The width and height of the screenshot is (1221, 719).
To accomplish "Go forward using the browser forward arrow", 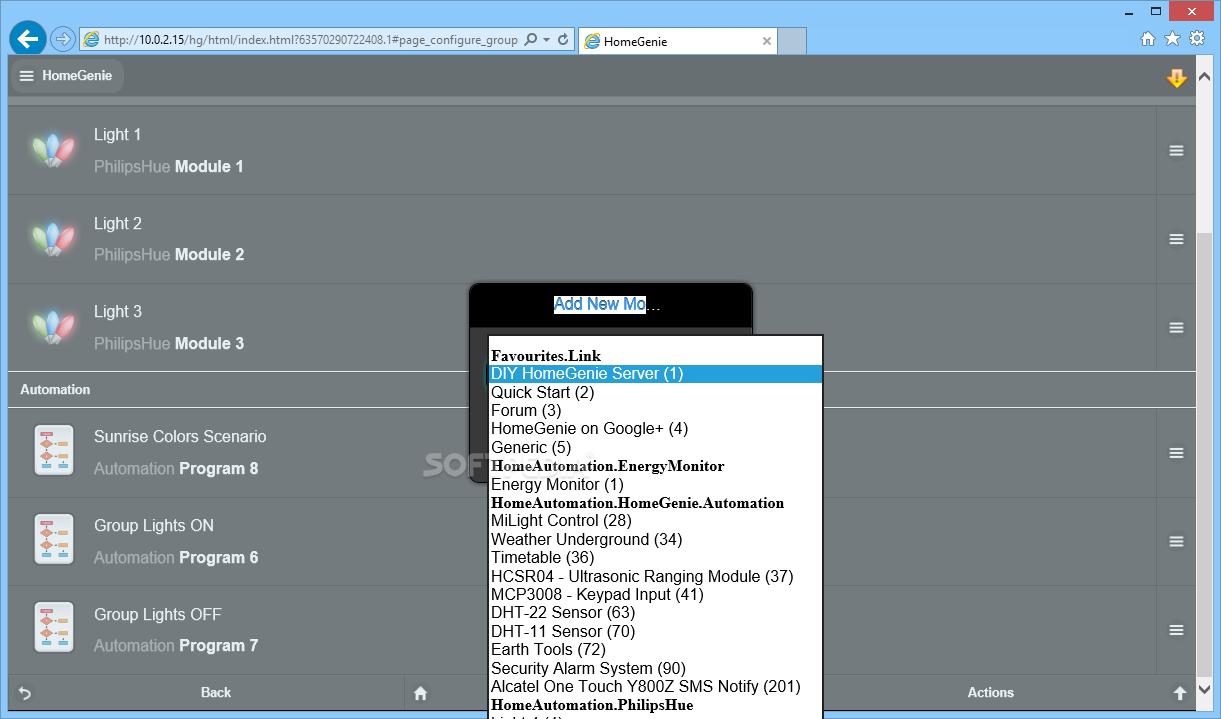I will point(62,39).
